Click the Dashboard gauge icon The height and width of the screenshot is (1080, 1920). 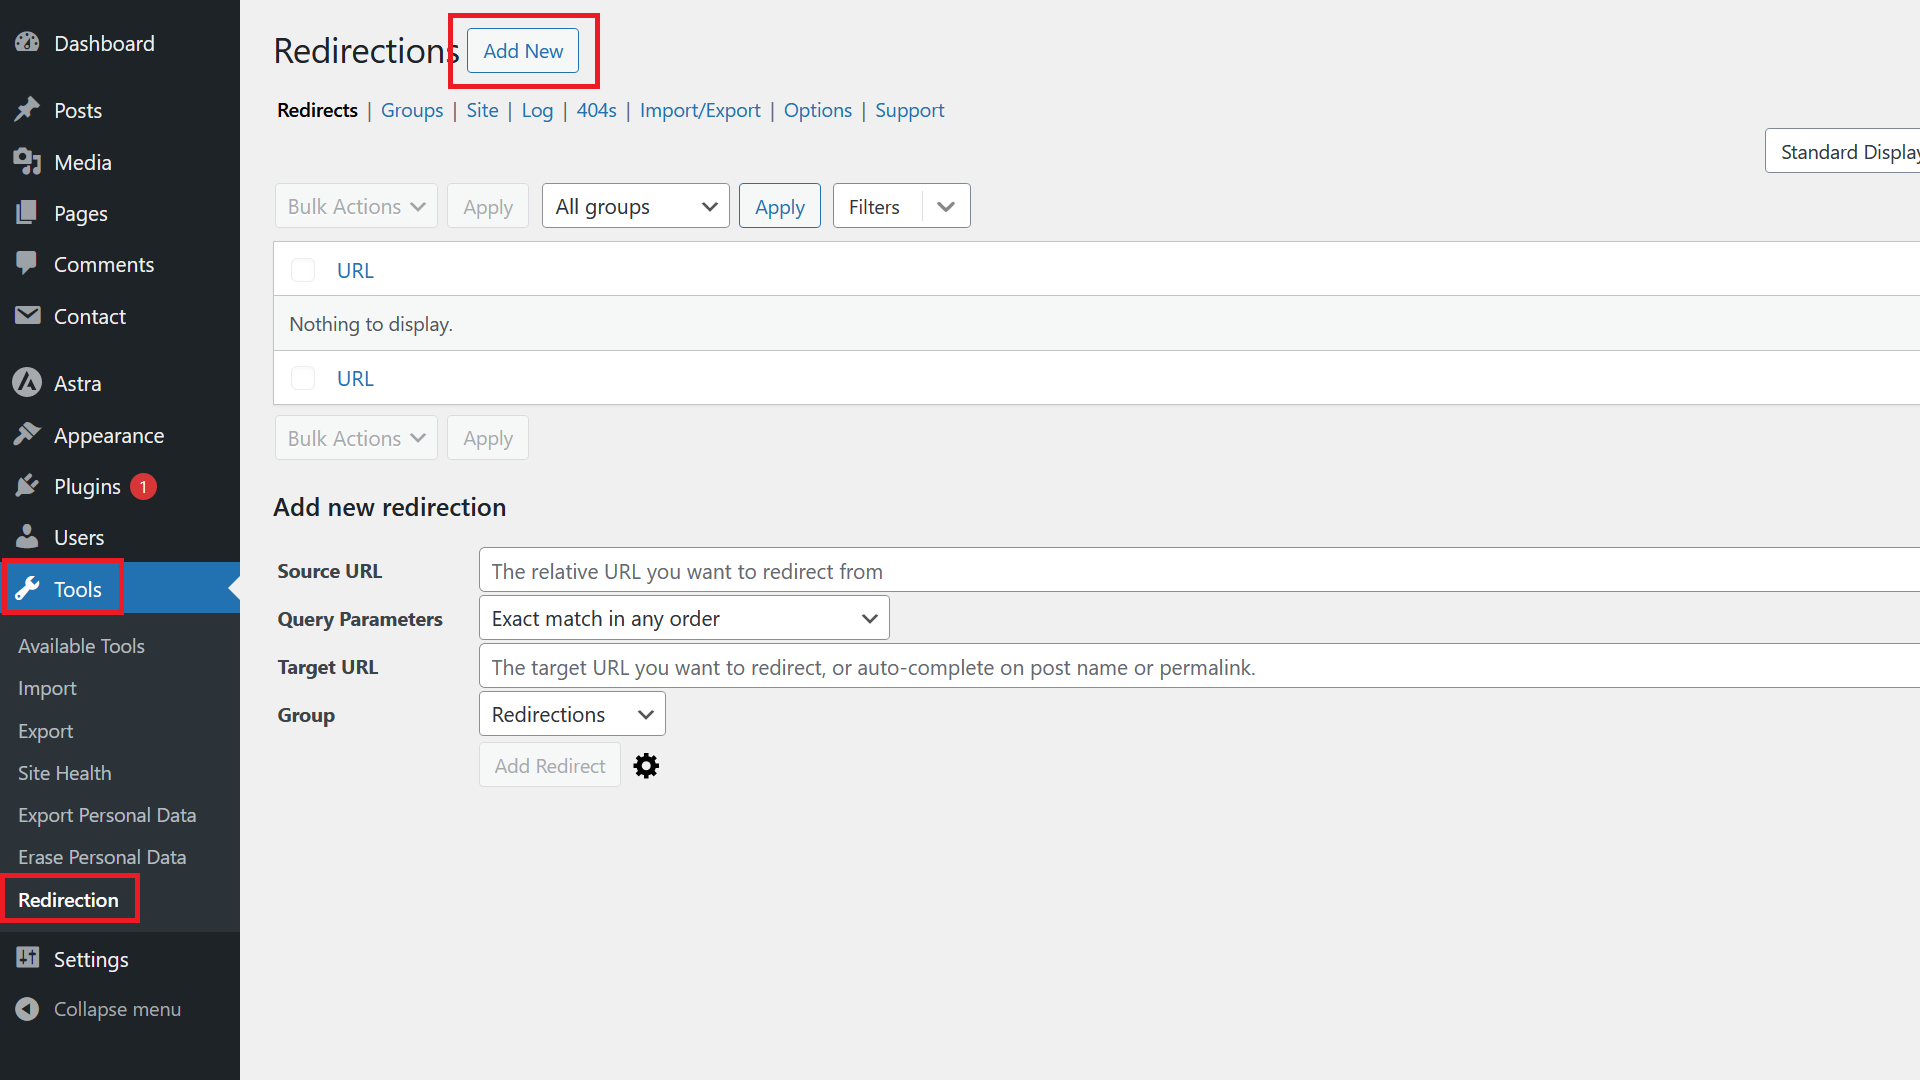pyautogui.click(x=27, y=43)
